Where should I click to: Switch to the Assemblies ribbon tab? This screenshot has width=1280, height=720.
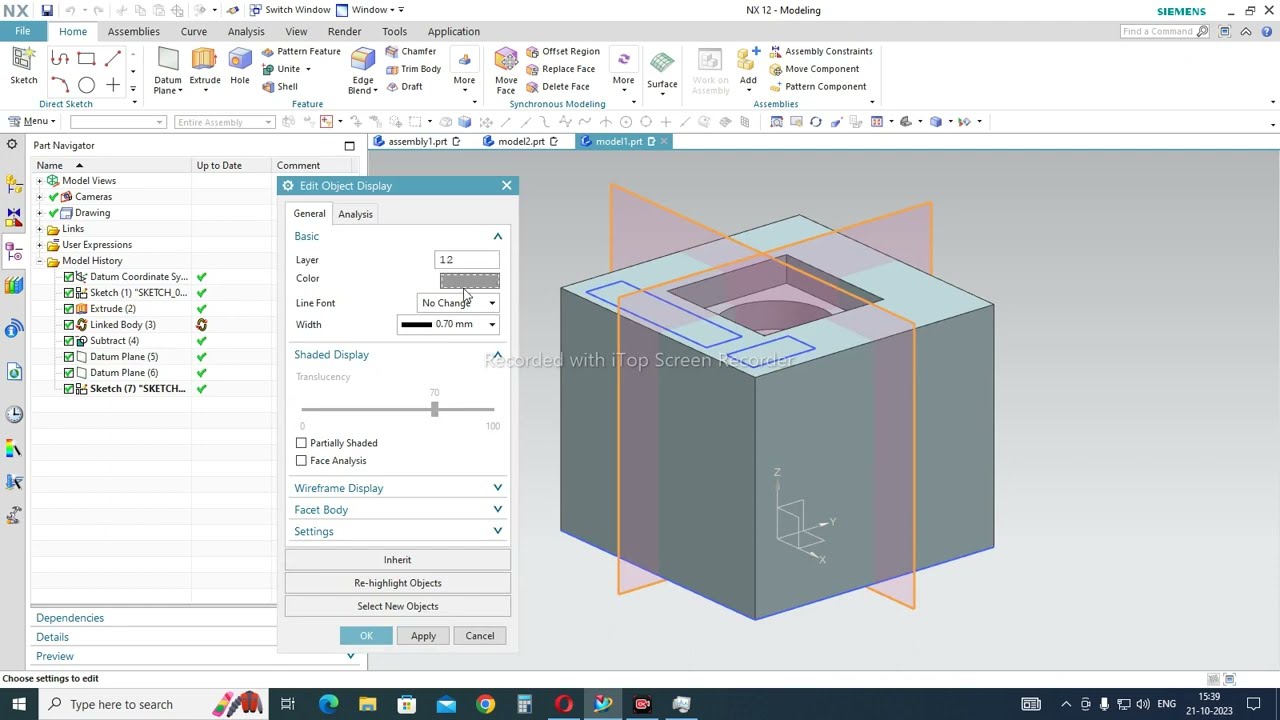[x=133, y=31]
